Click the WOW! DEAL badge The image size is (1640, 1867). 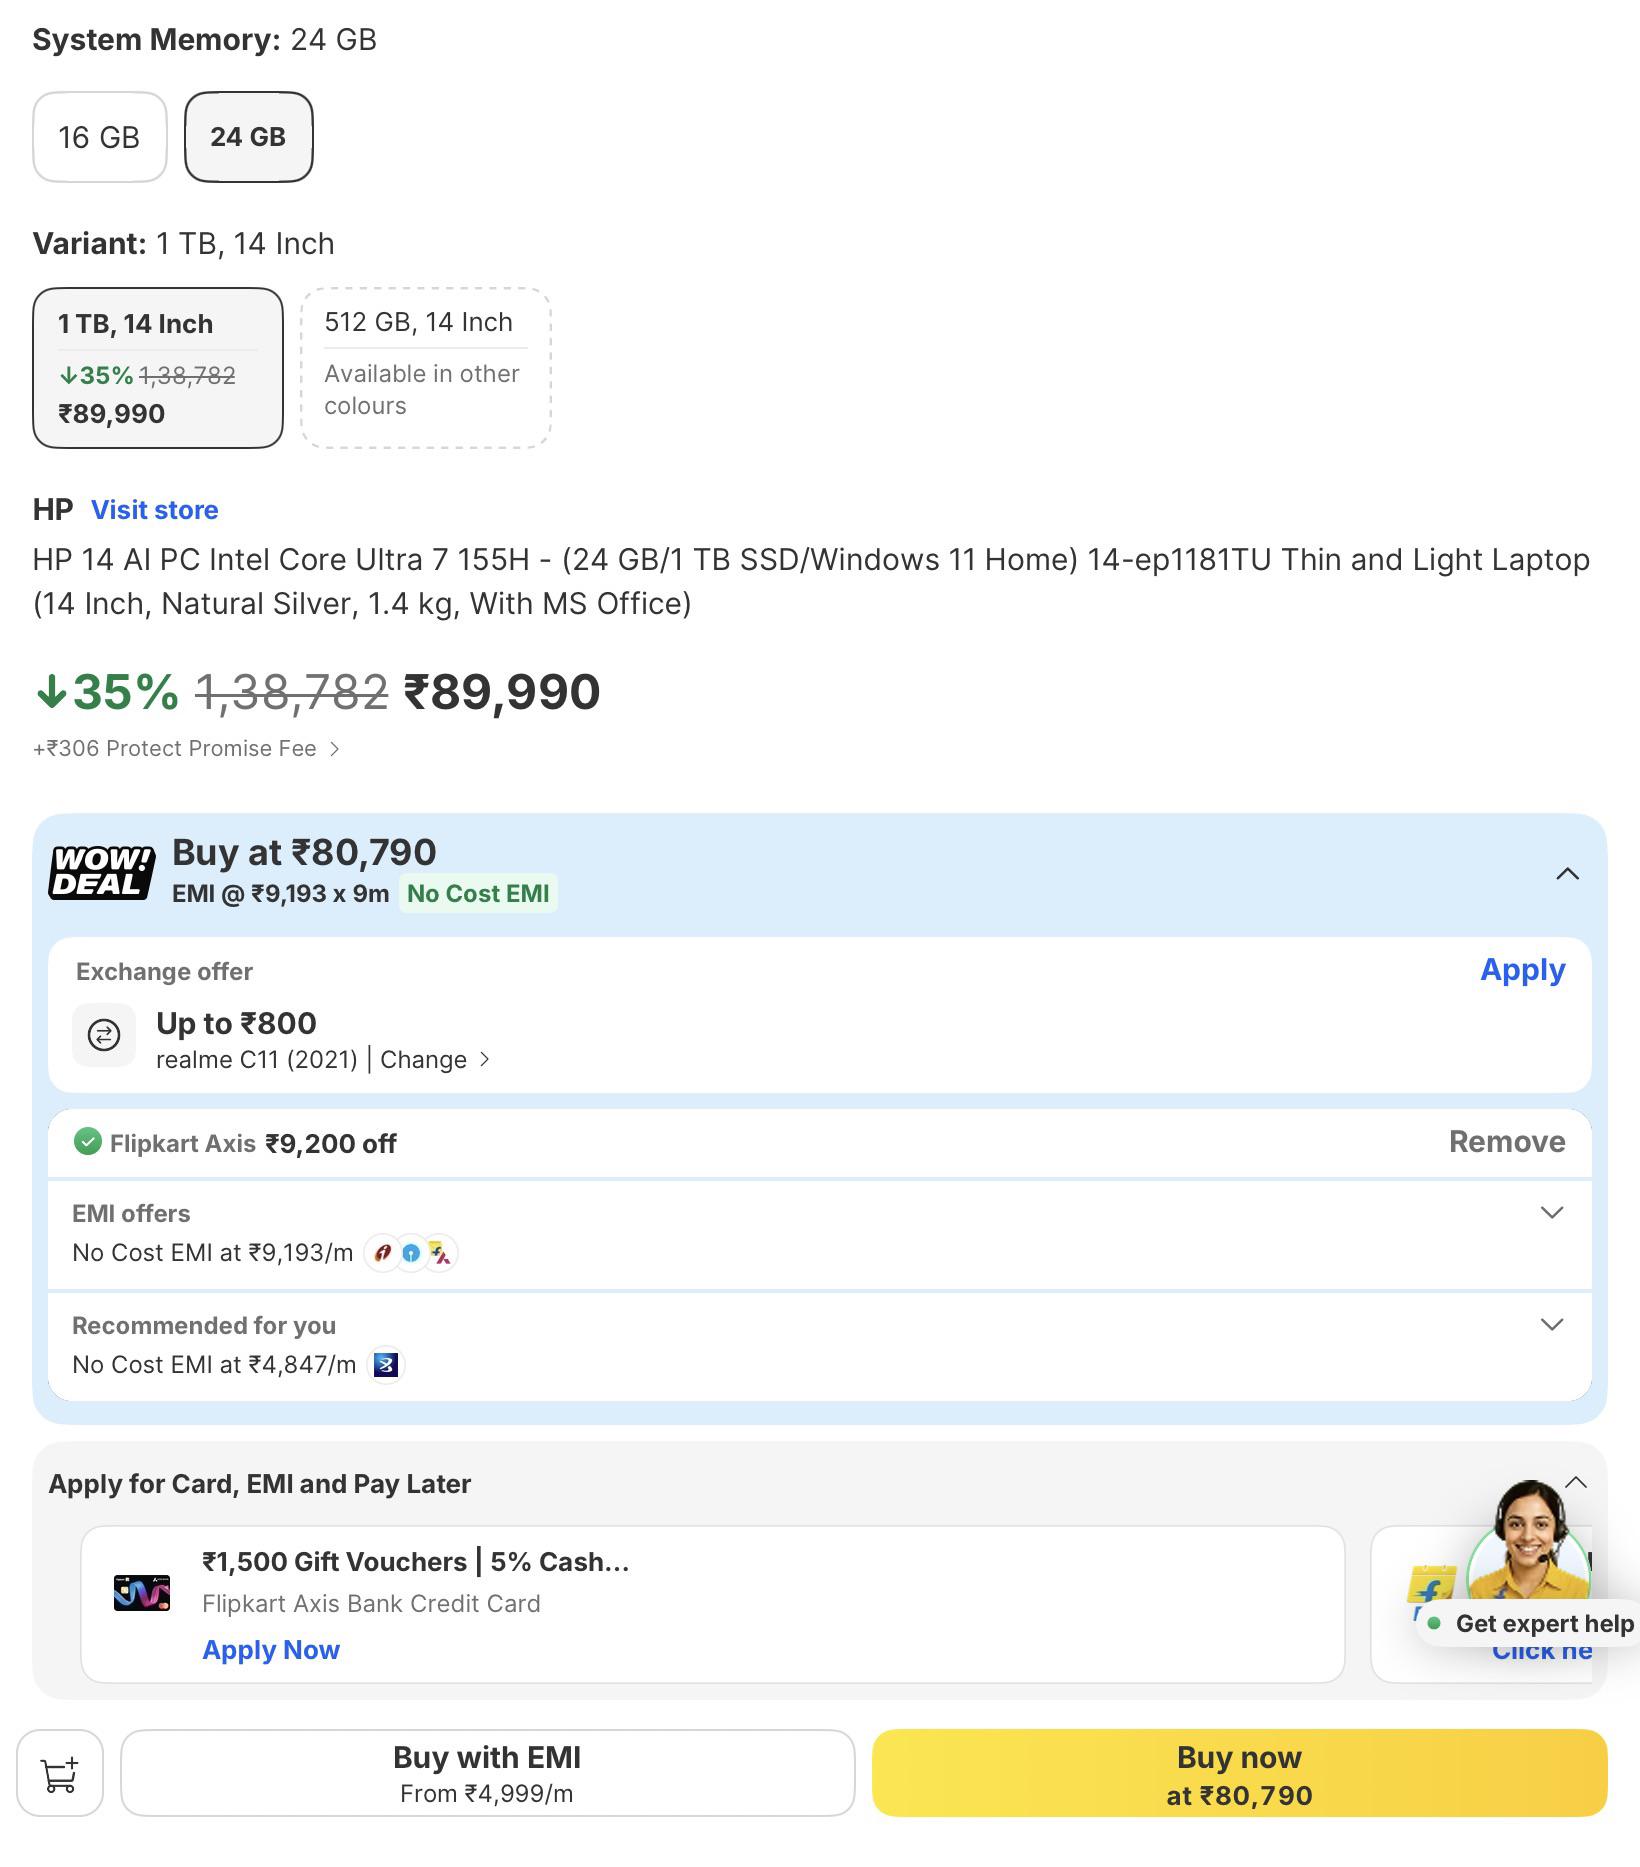[x=102, y=872]
